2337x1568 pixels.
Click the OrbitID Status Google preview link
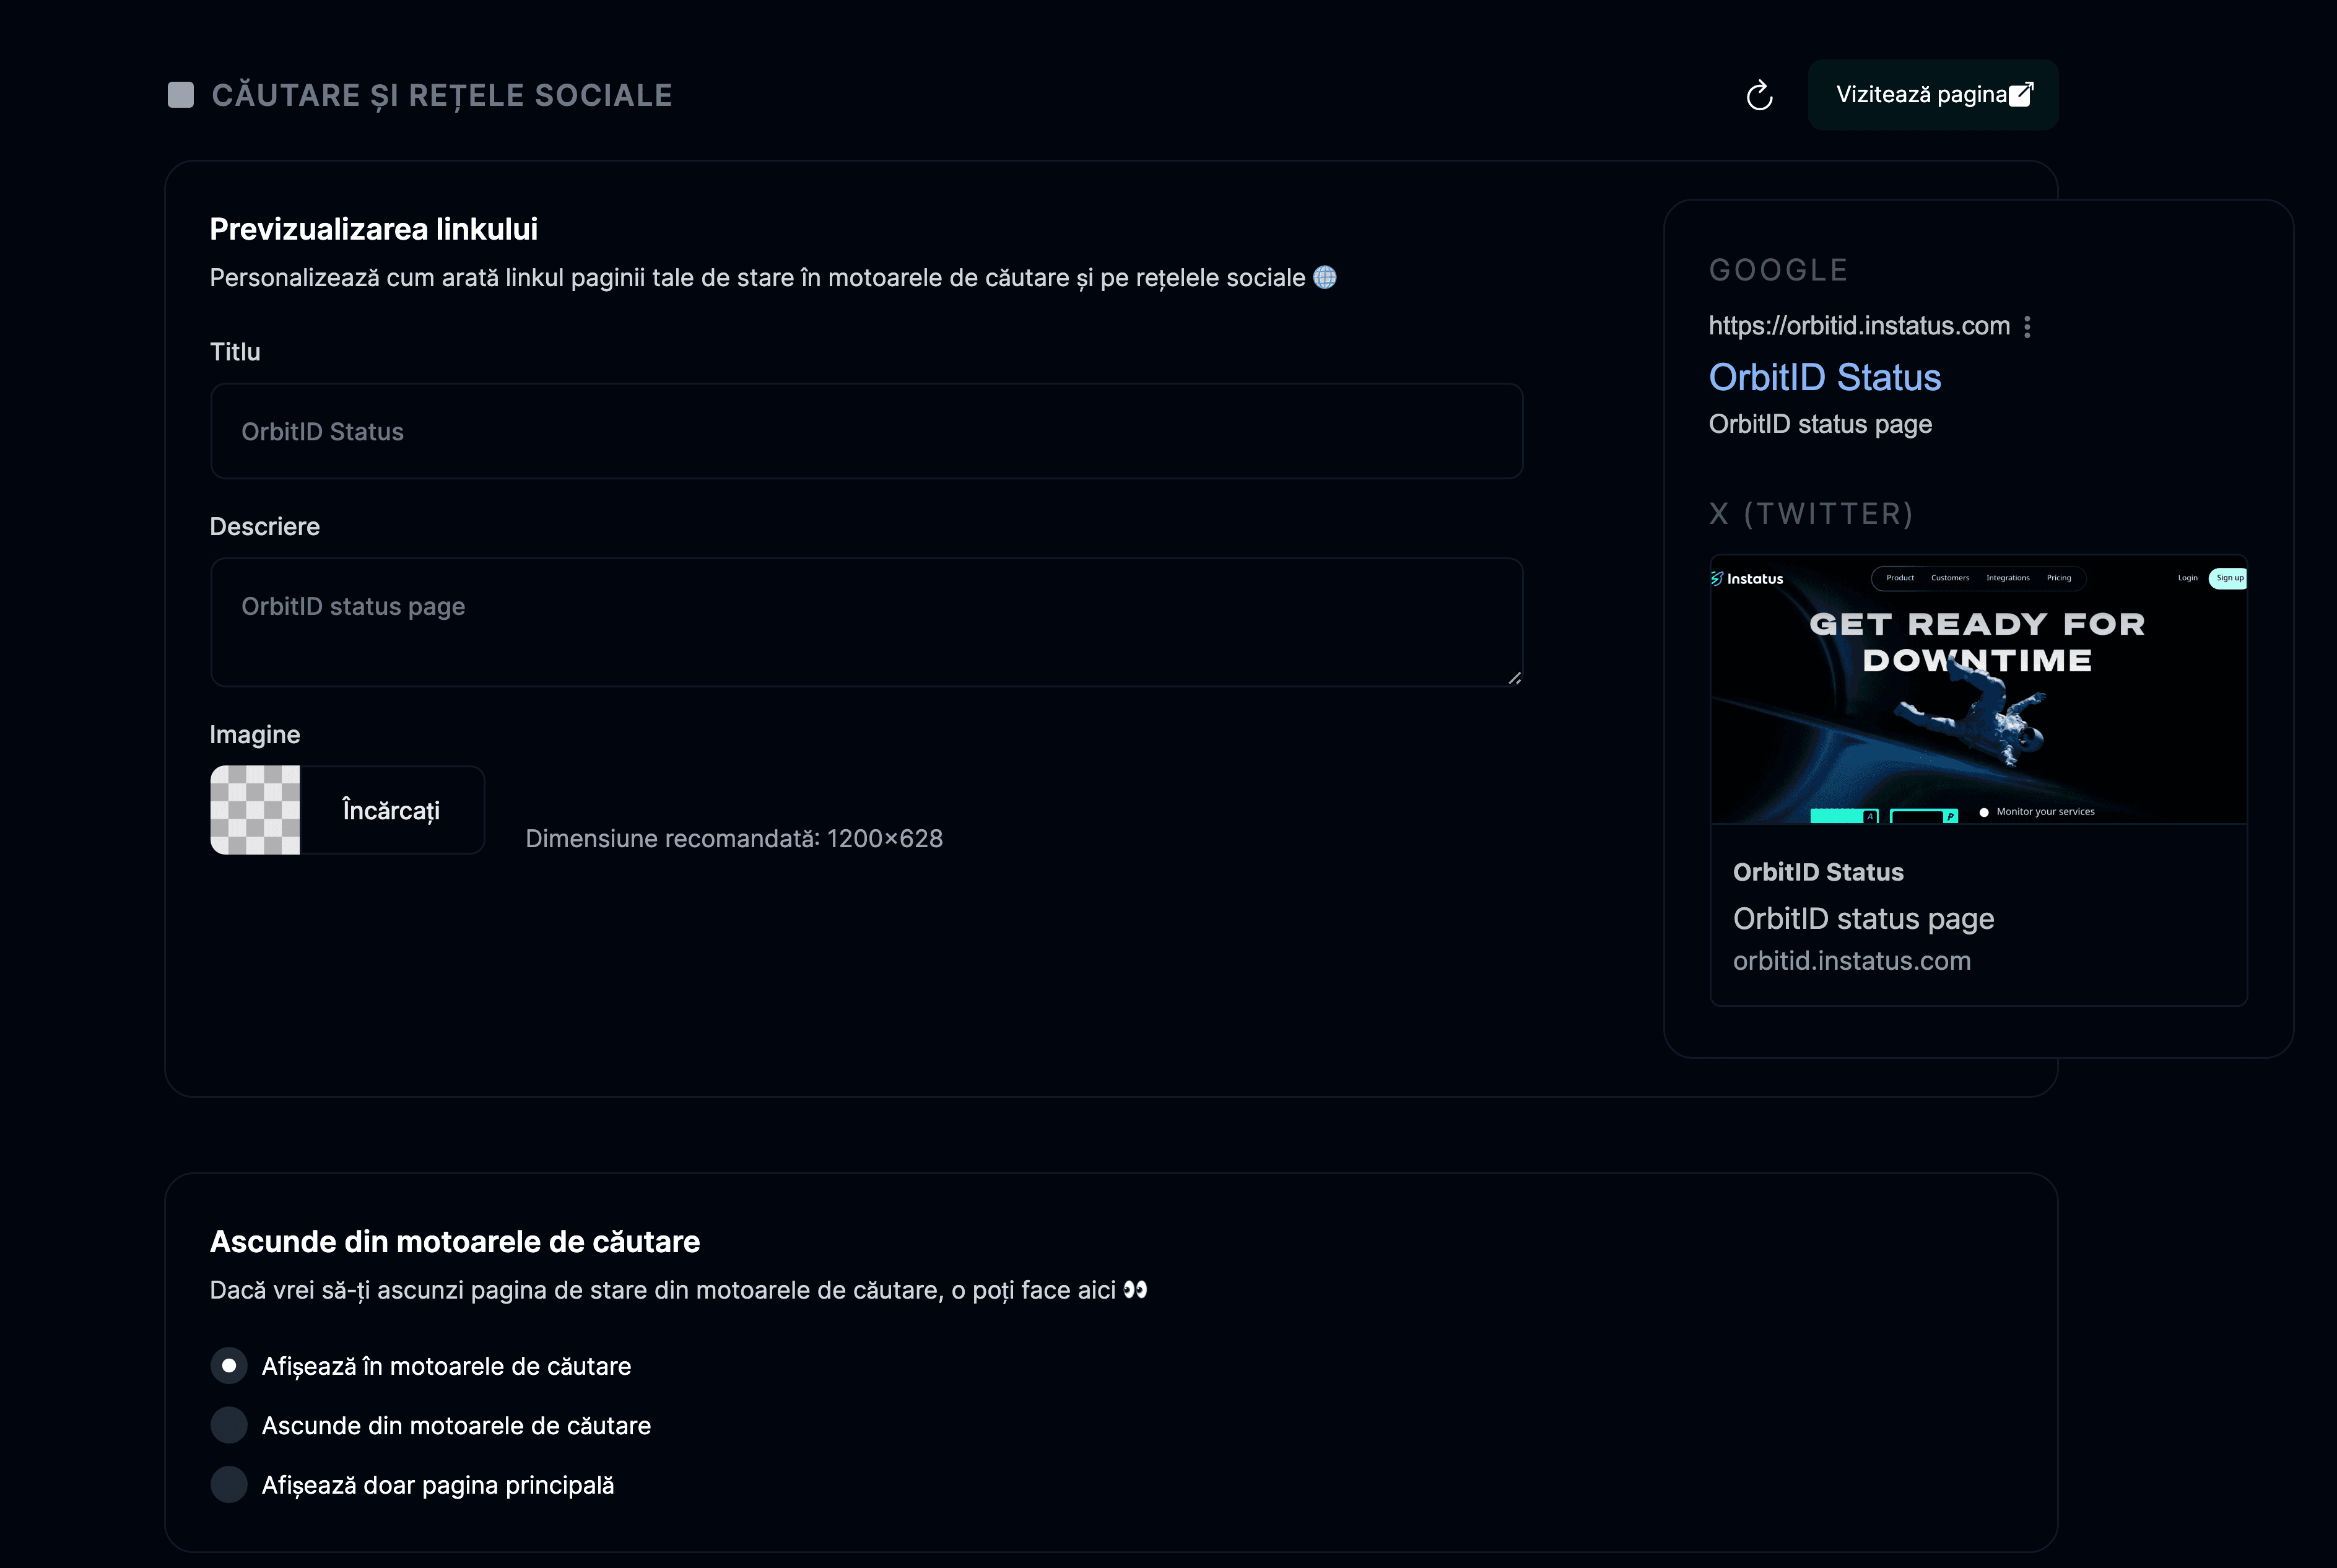[x=1825, y=378]
